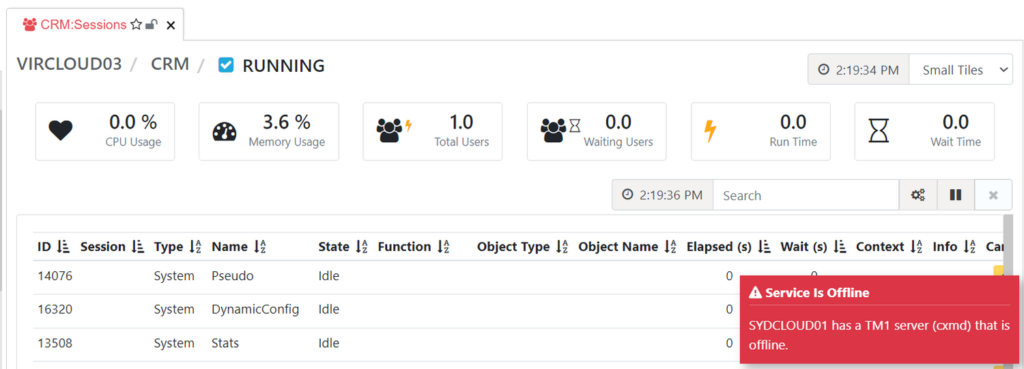The image size is (1024, 369).
Task: Pause session refresh with the pause button
Action: [x=956, y=195]
